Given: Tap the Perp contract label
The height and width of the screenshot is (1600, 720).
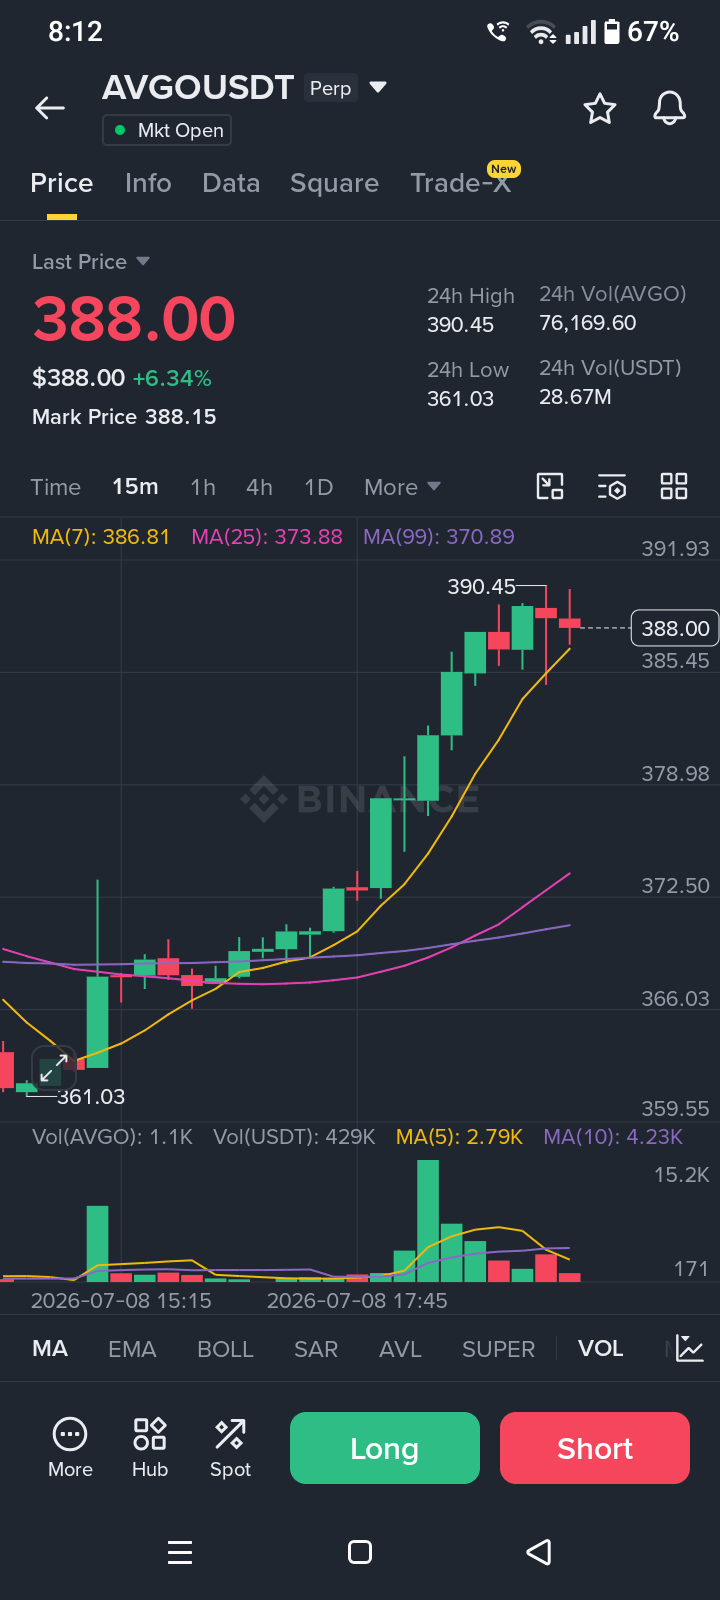Looking at the screenshot, I should pyautogui.click(x=330, y=88).
